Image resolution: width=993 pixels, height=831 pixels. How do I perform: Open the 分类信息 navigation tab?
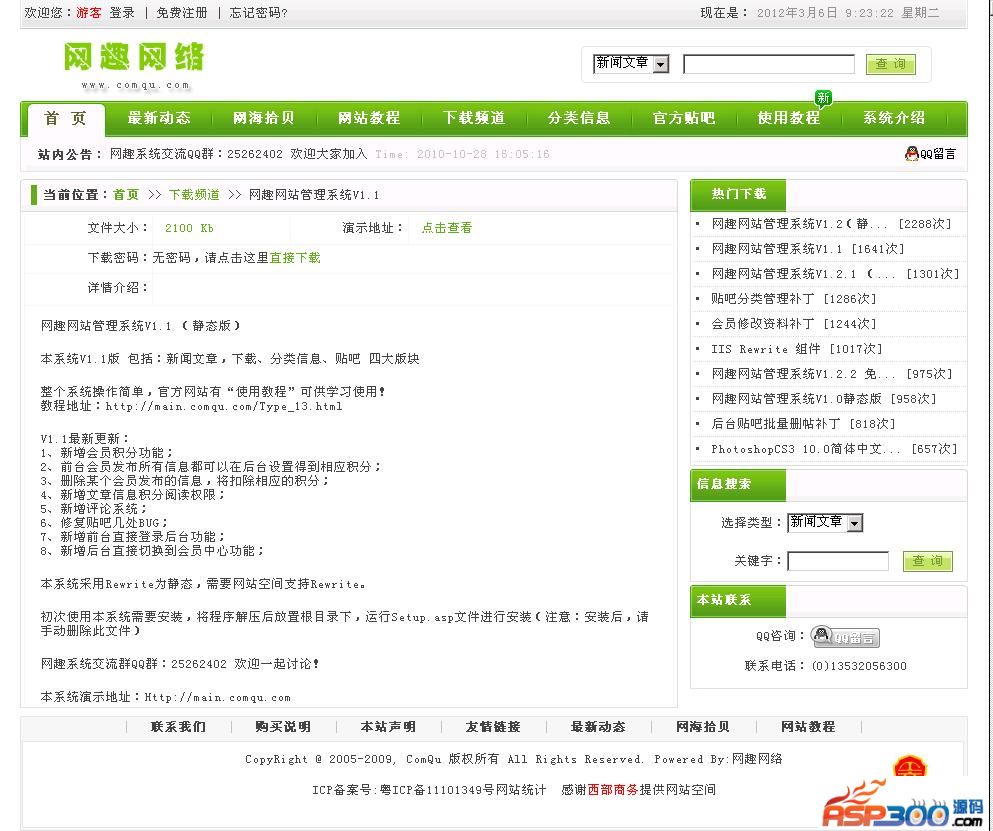[x=579, y=118]
